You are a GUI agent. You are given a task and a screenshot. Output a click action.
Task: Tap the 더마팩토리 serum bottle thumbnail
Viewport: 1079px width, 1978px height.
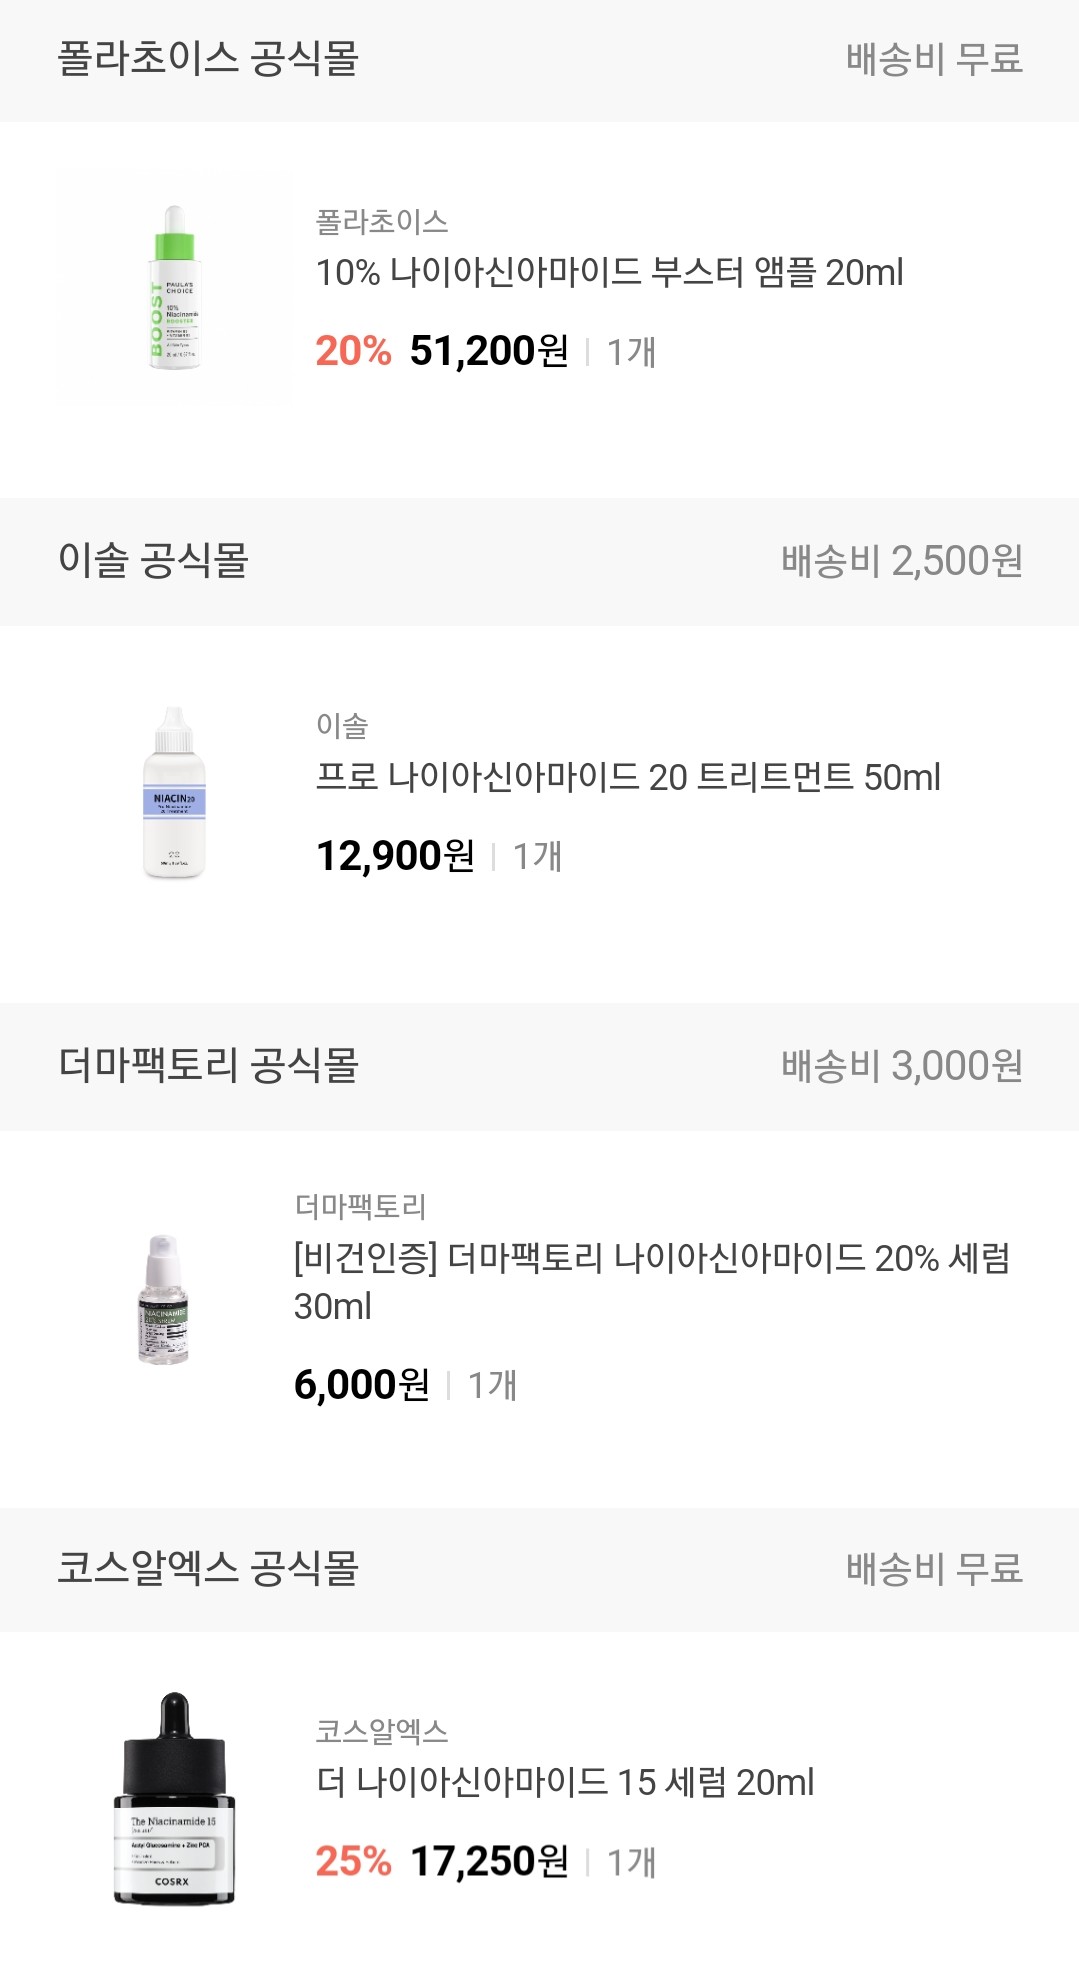(x=163, y=1299)
